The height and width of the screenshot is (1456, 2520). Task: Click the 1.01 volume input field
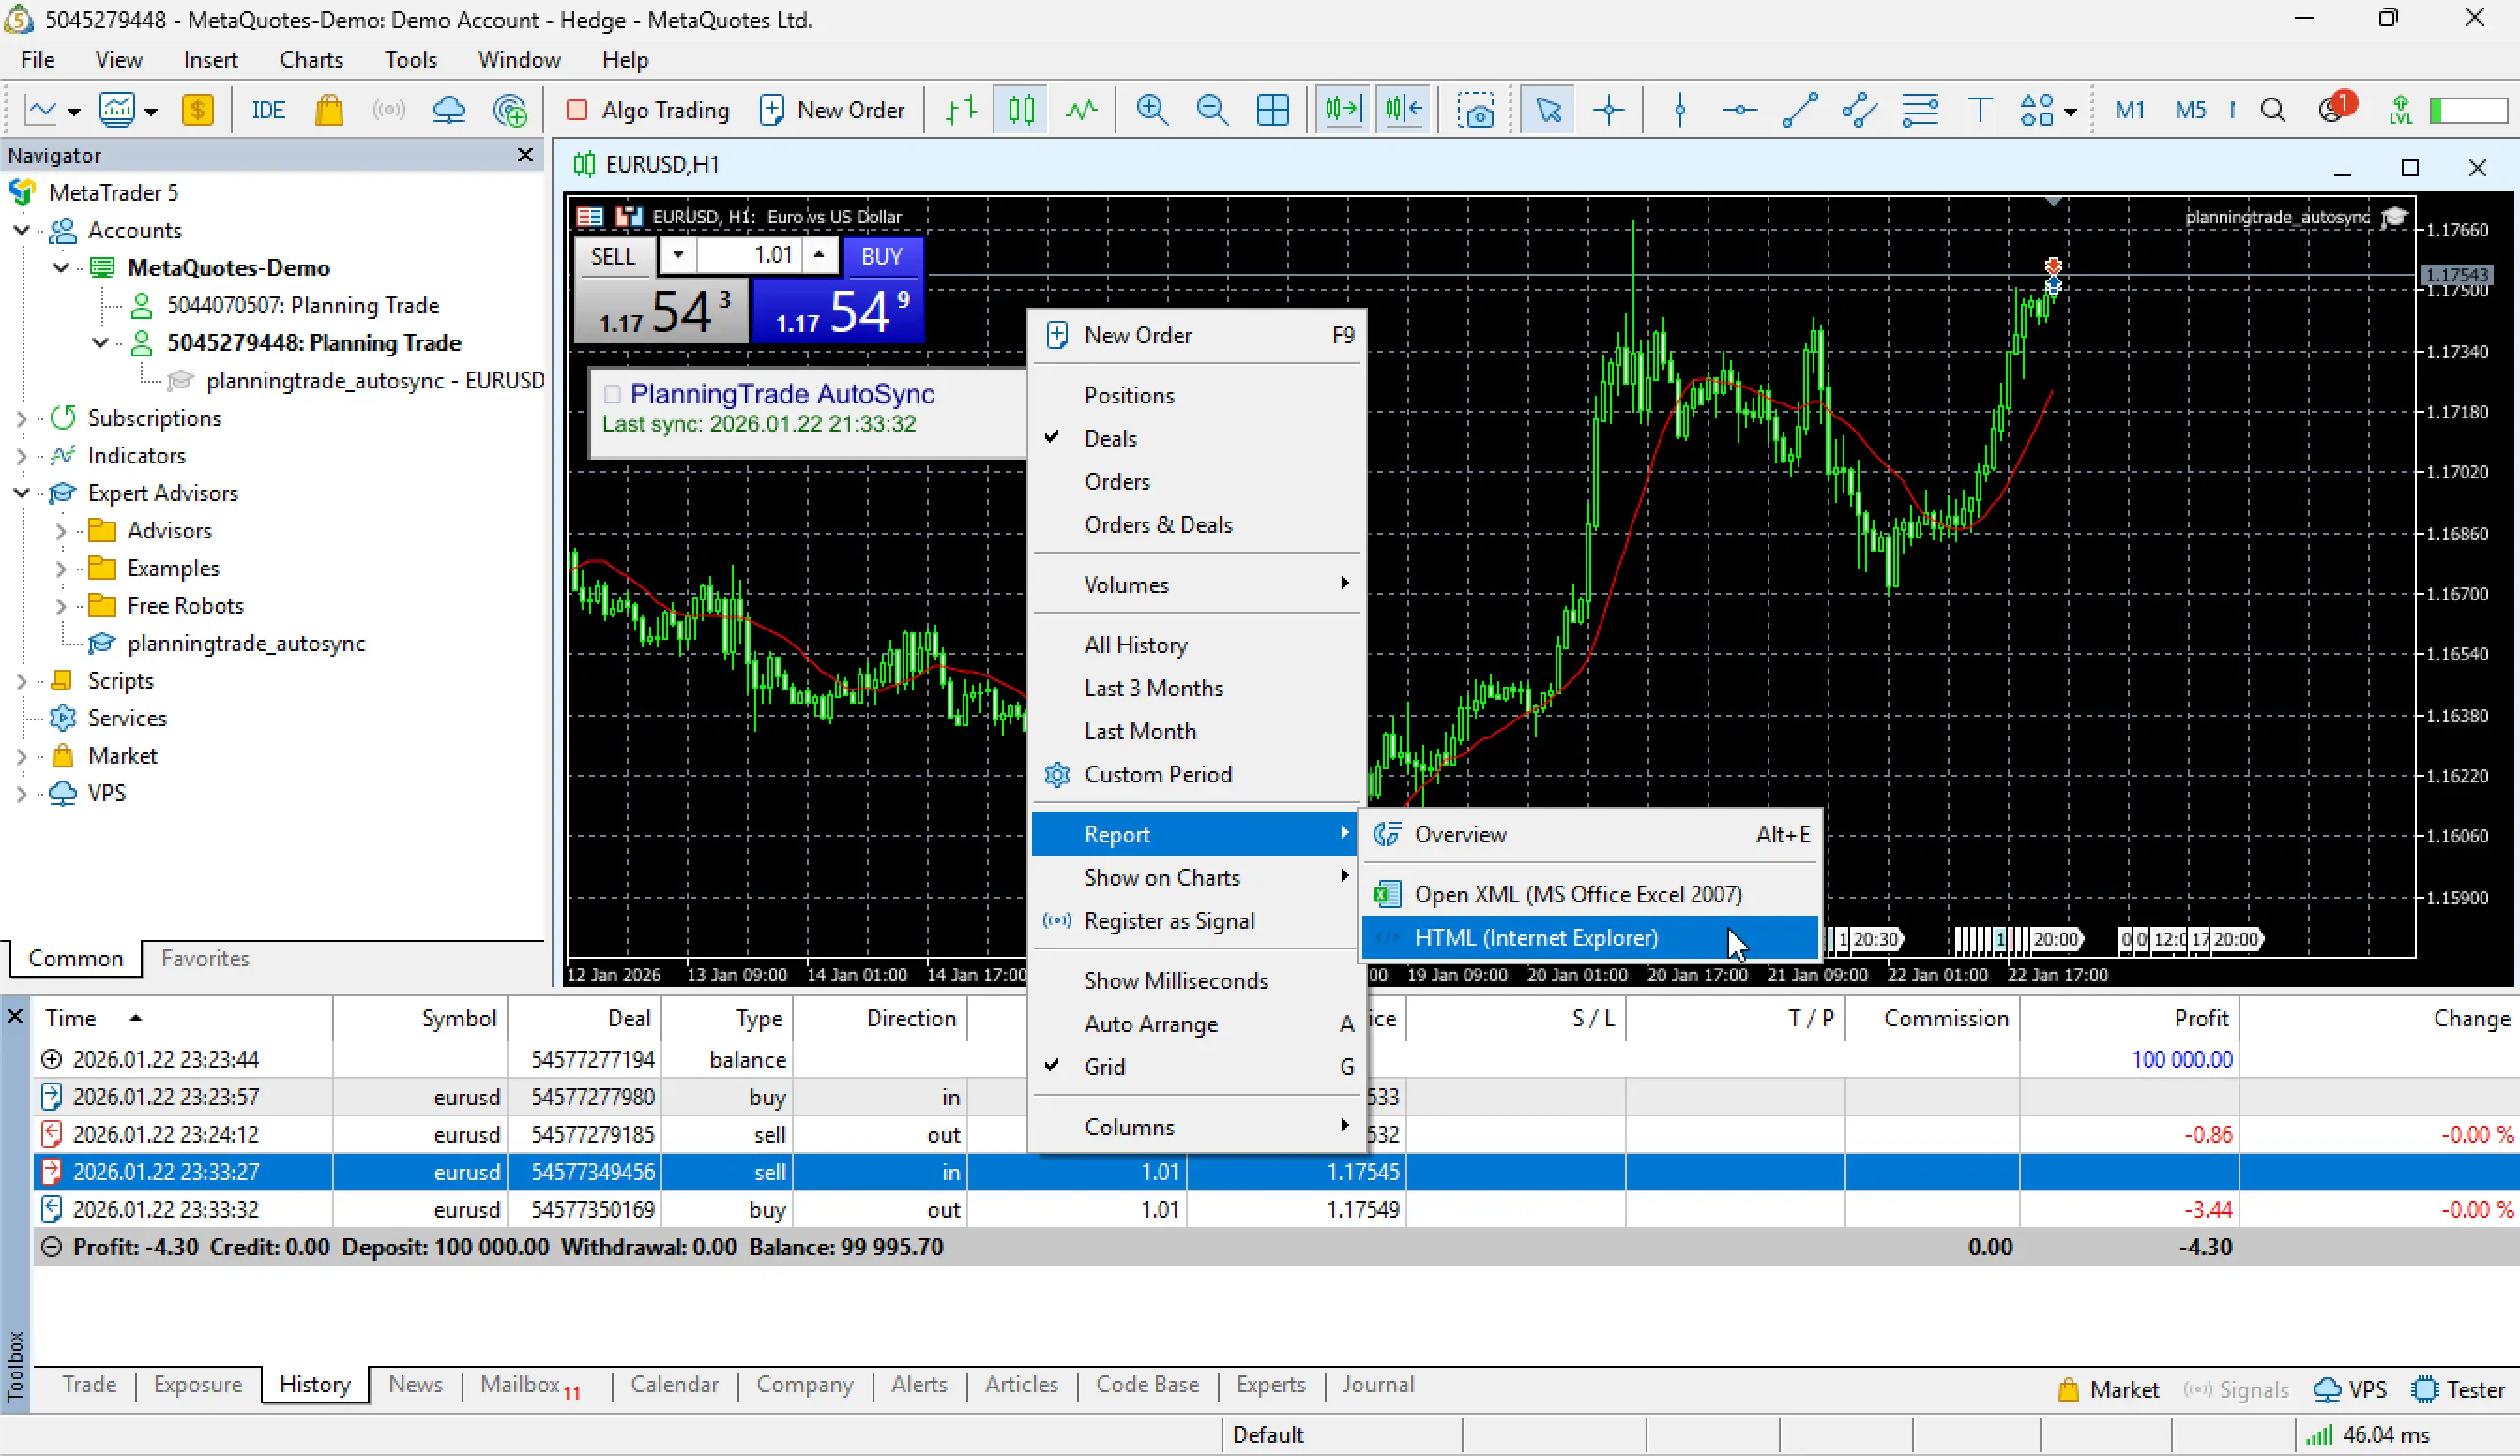[749, 255]
